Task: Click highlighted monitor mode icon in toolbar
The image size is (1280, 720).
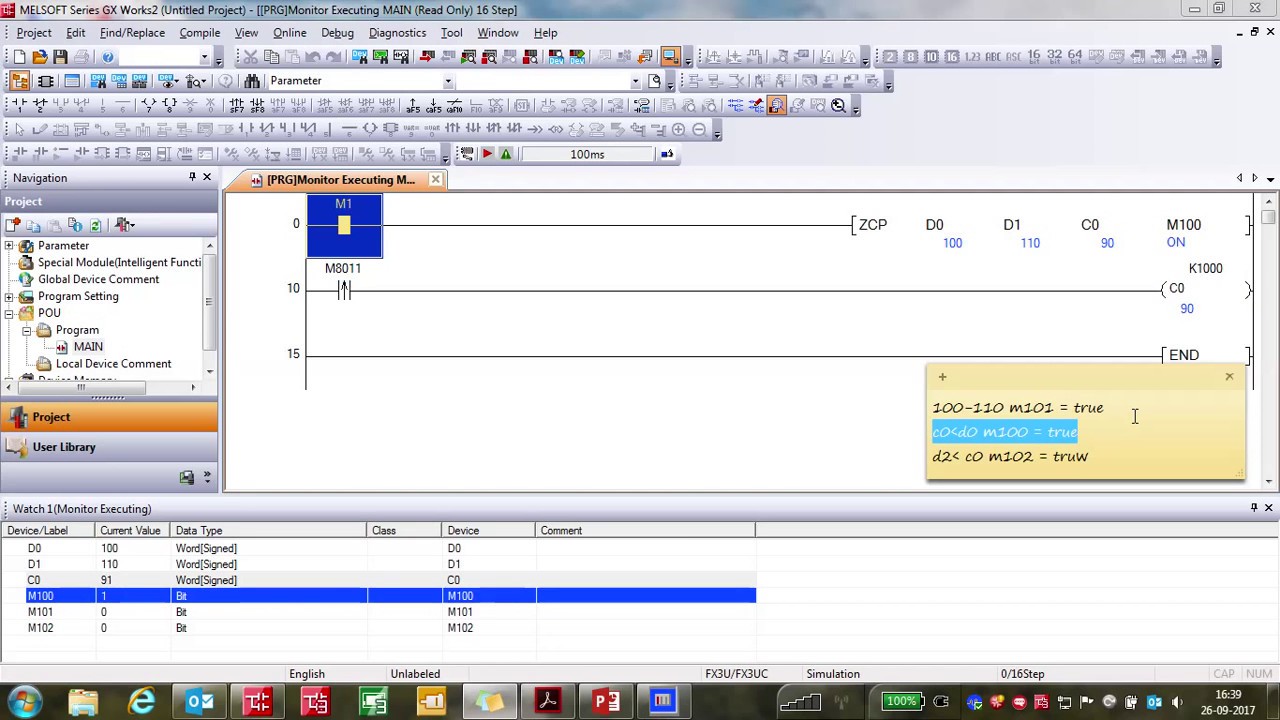Action: (776, 105)
